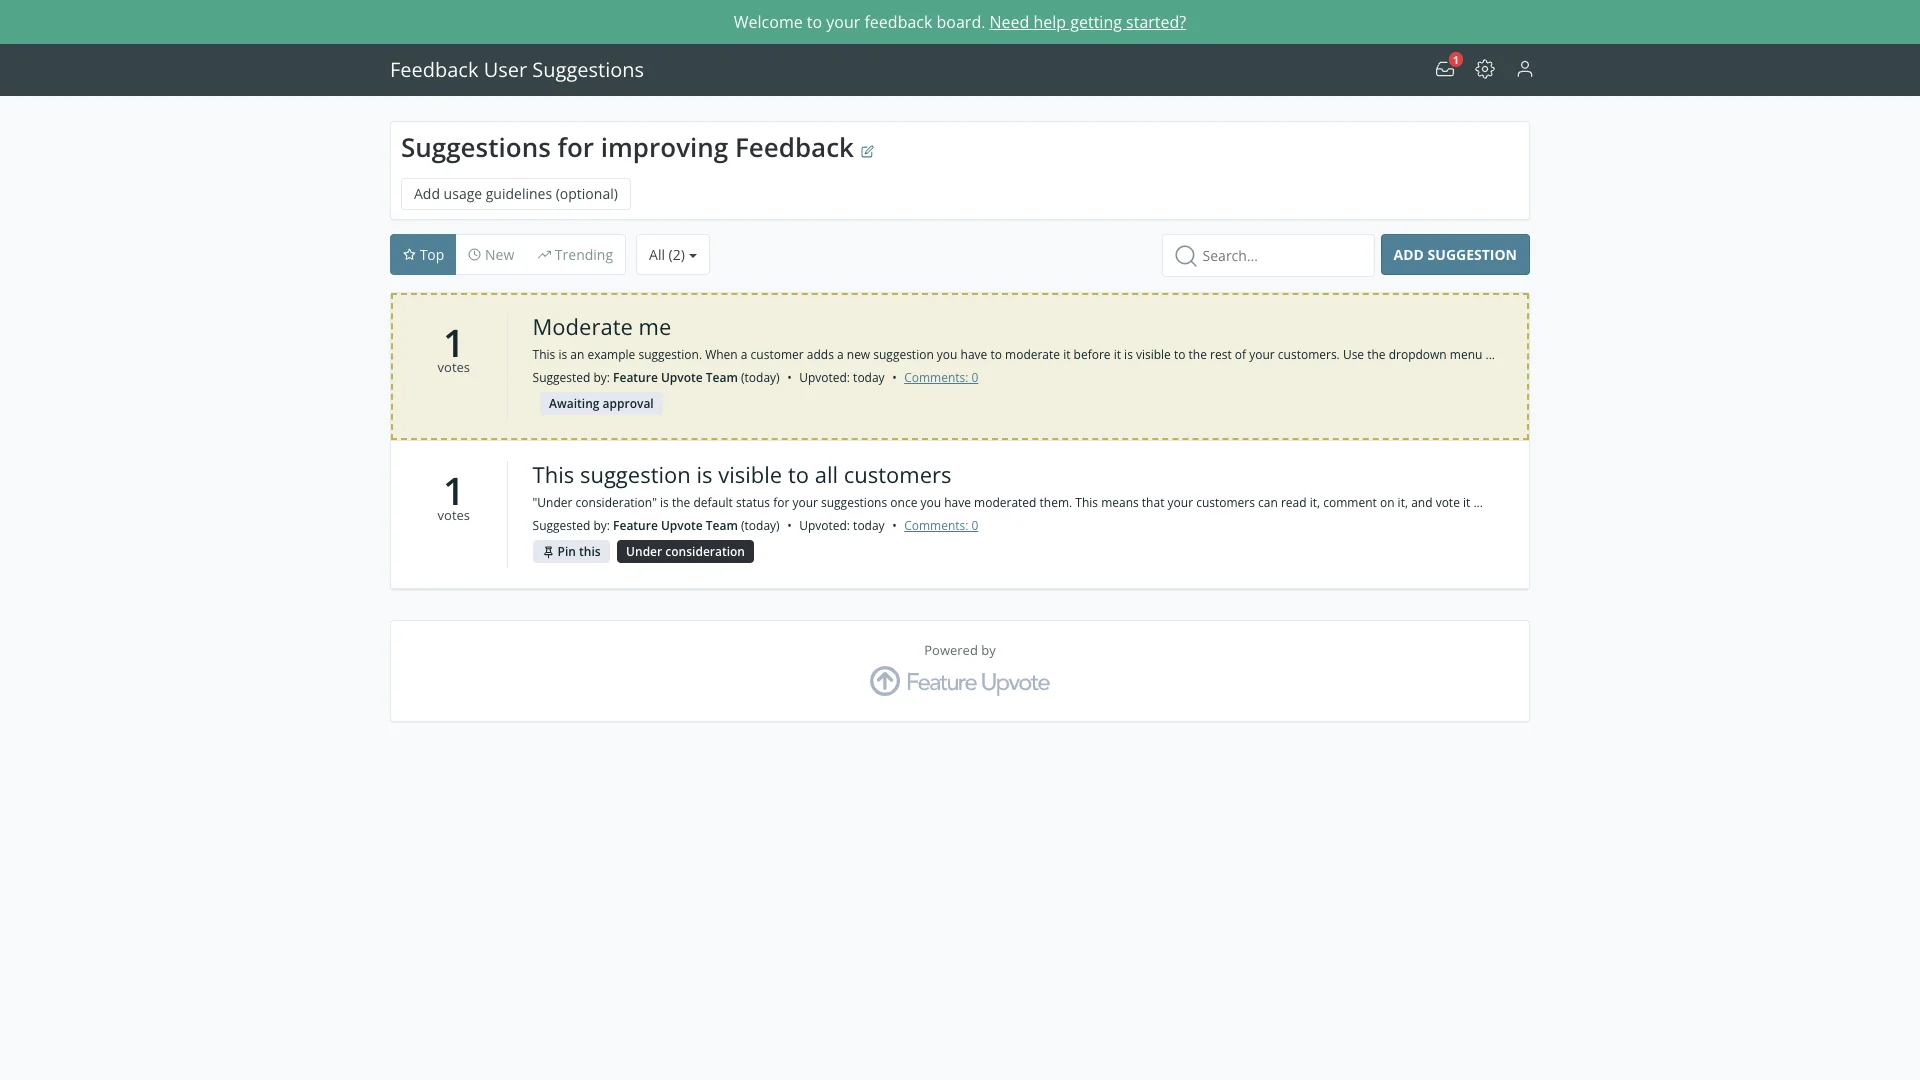The image size is (1920, 1080).
Task: Open the Under consideration status dropdown
Action: pyautogui.click(x=684, y=551)
